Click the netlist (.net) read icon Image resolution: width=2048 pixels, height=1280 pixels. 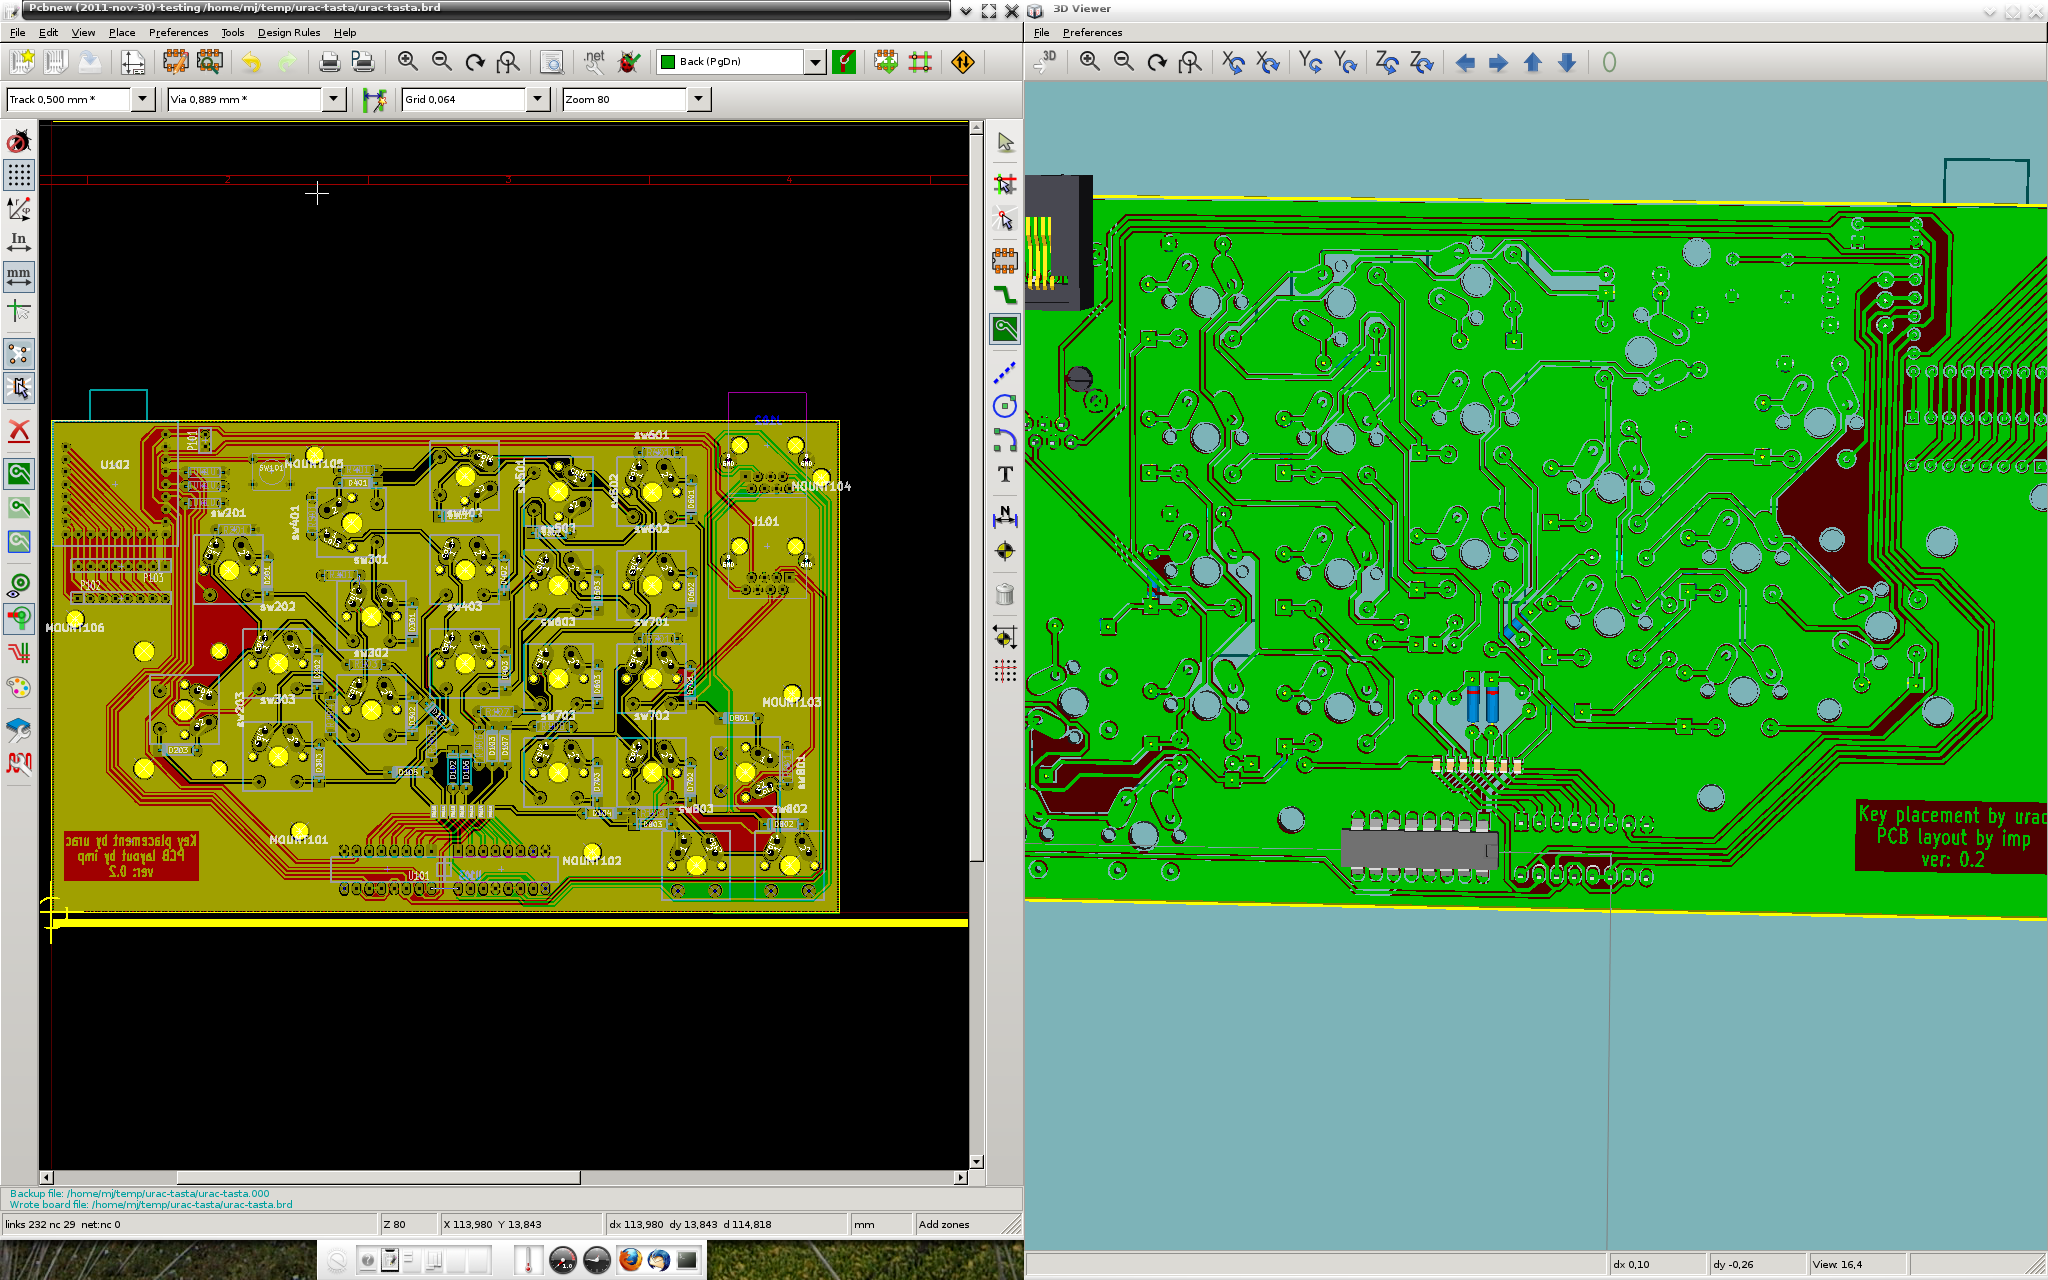tap(594, 62)
